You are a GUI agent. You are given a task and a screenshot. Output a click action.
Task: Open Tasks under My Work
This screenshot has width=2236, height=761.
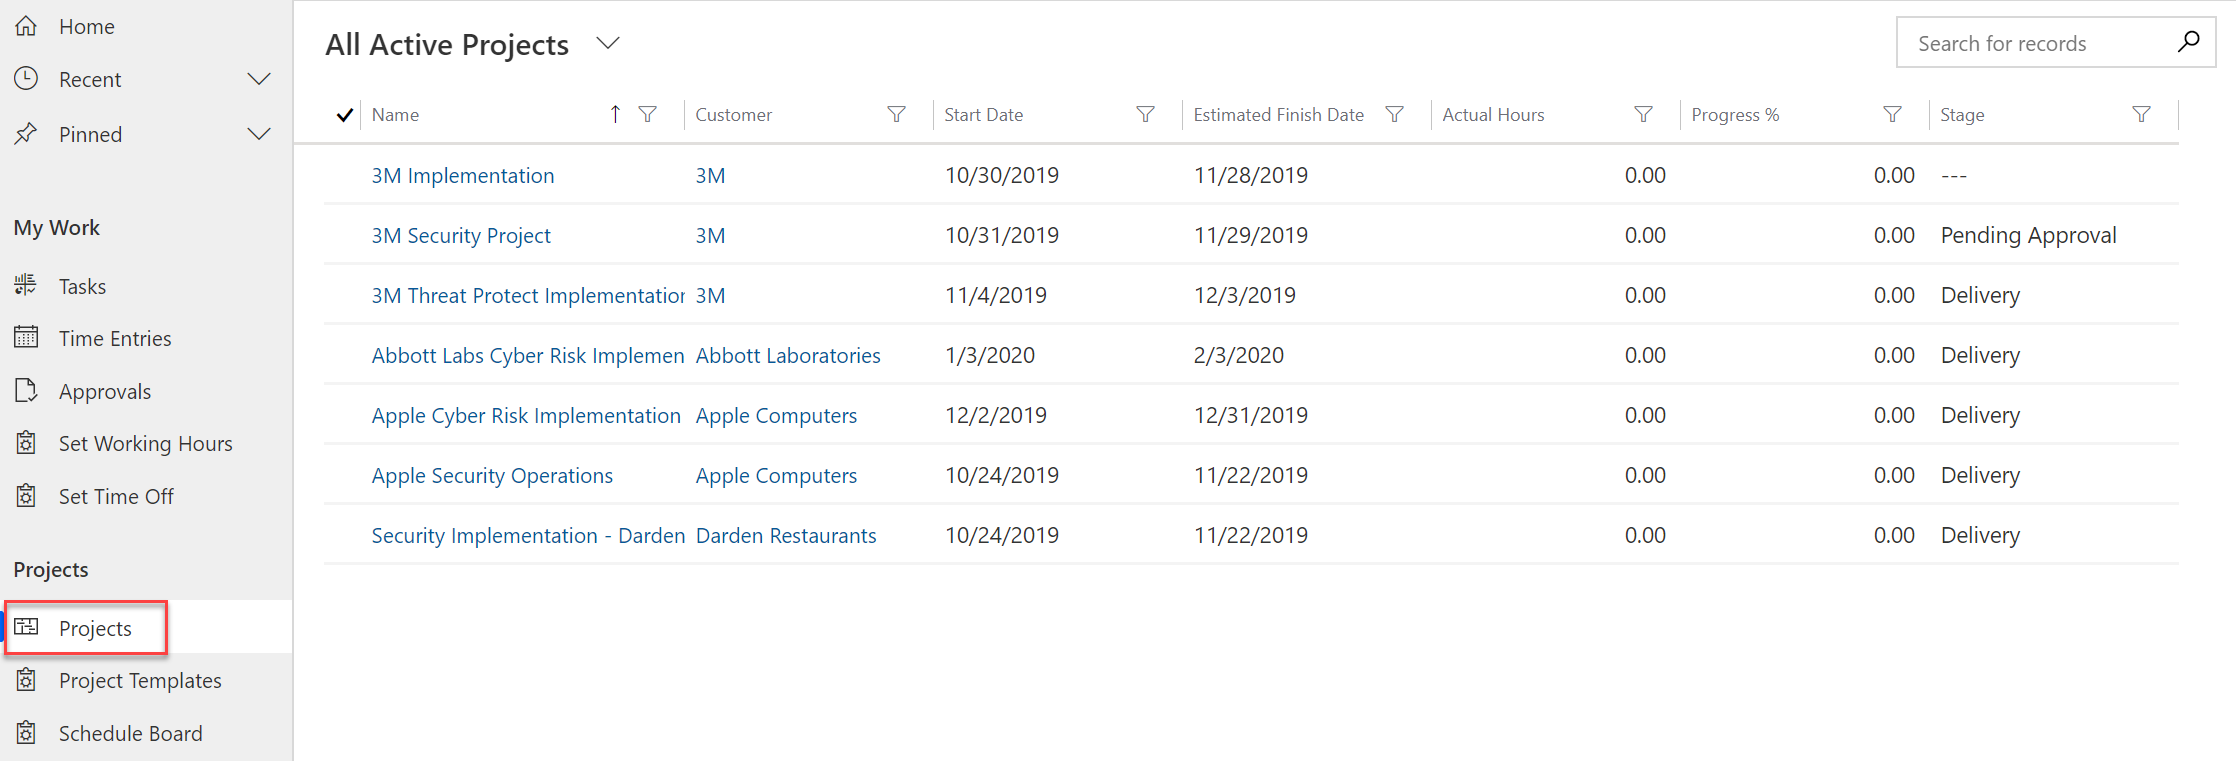pos(82,287)
